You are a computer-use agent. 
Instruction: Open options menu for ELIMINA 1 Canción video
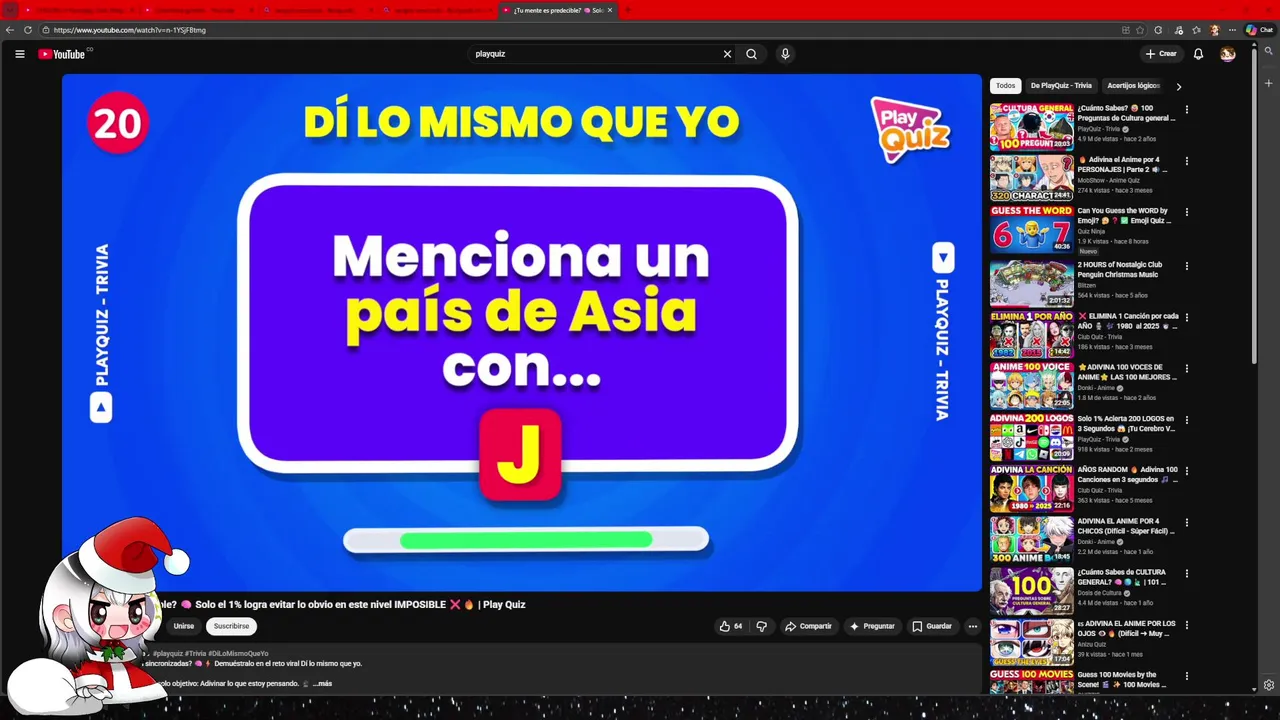[1187, 317]
